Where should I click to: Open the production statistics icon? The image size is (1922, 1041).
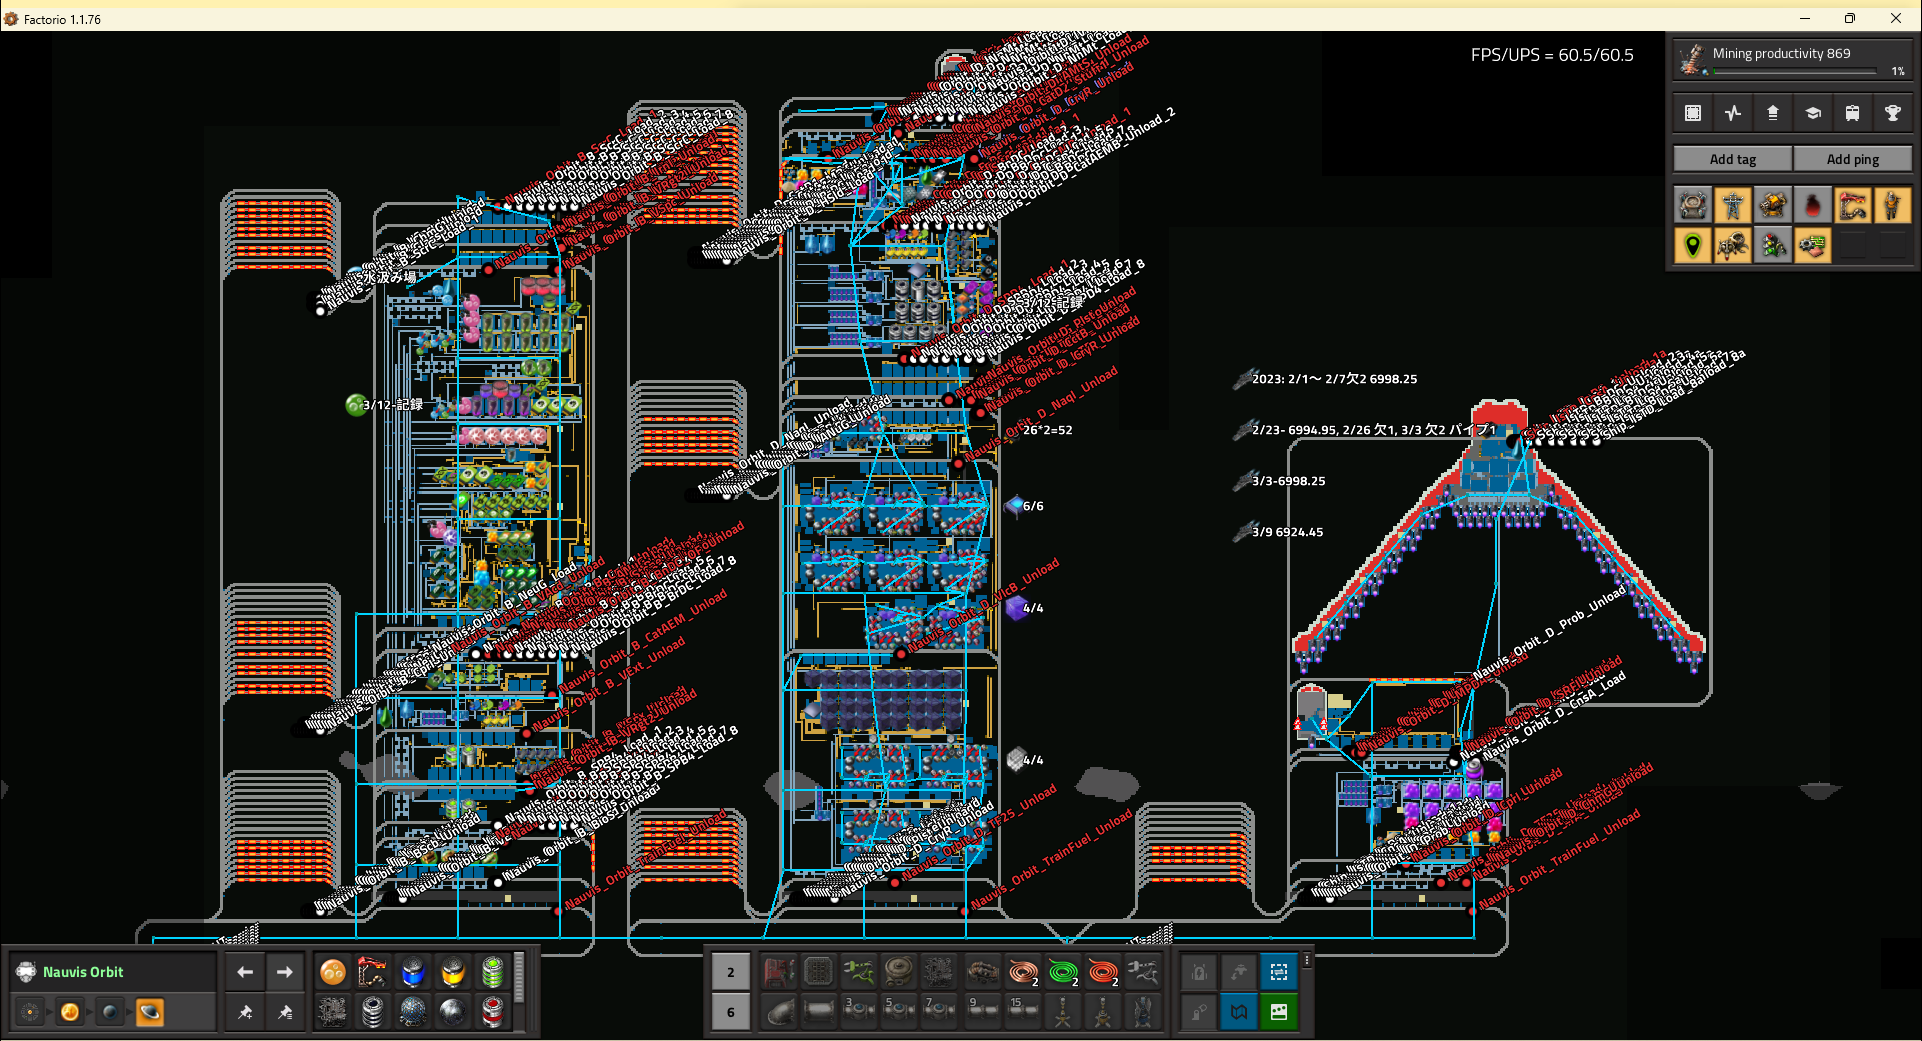coord(1732,113)
